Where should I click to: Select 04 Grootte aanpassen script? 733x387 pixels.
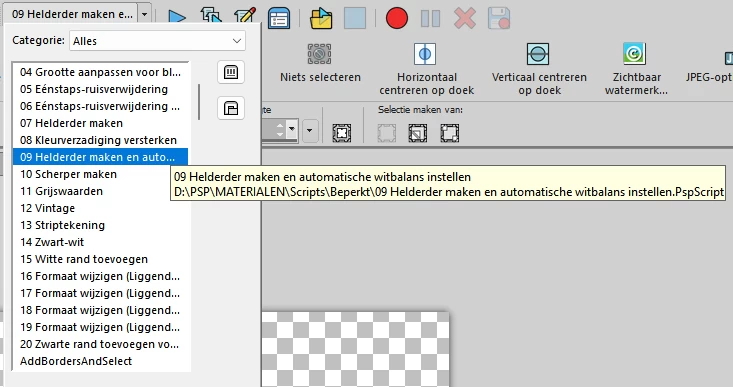pos(100,72)
